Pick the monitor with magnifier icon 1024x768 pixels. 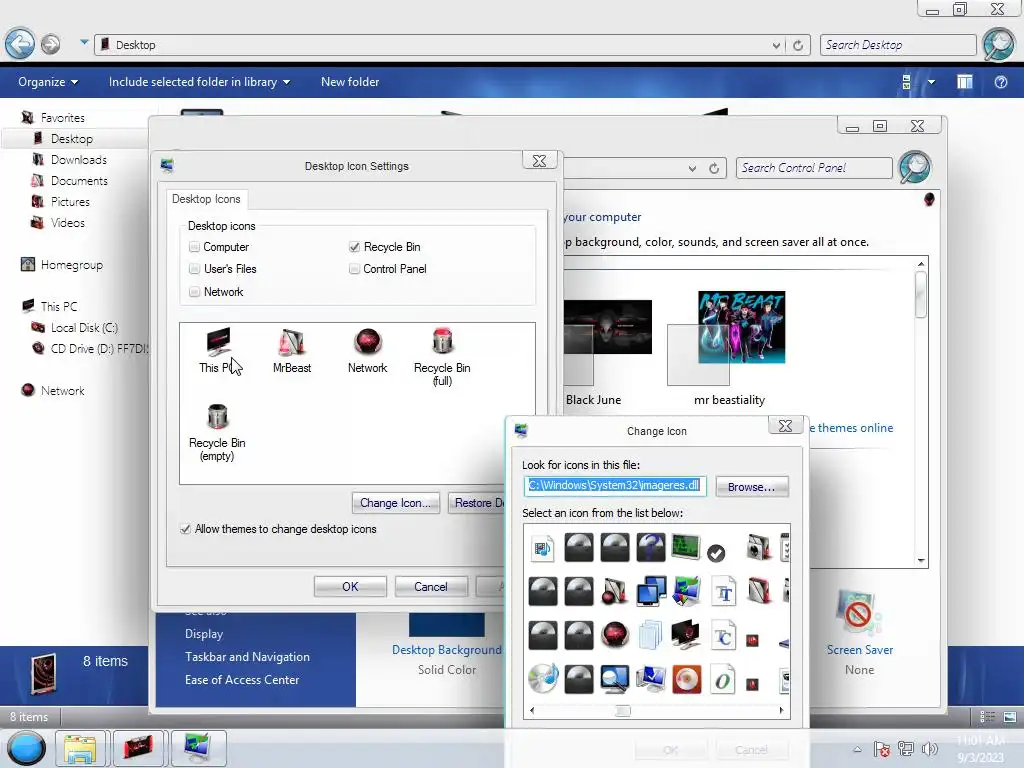point(615,679)
